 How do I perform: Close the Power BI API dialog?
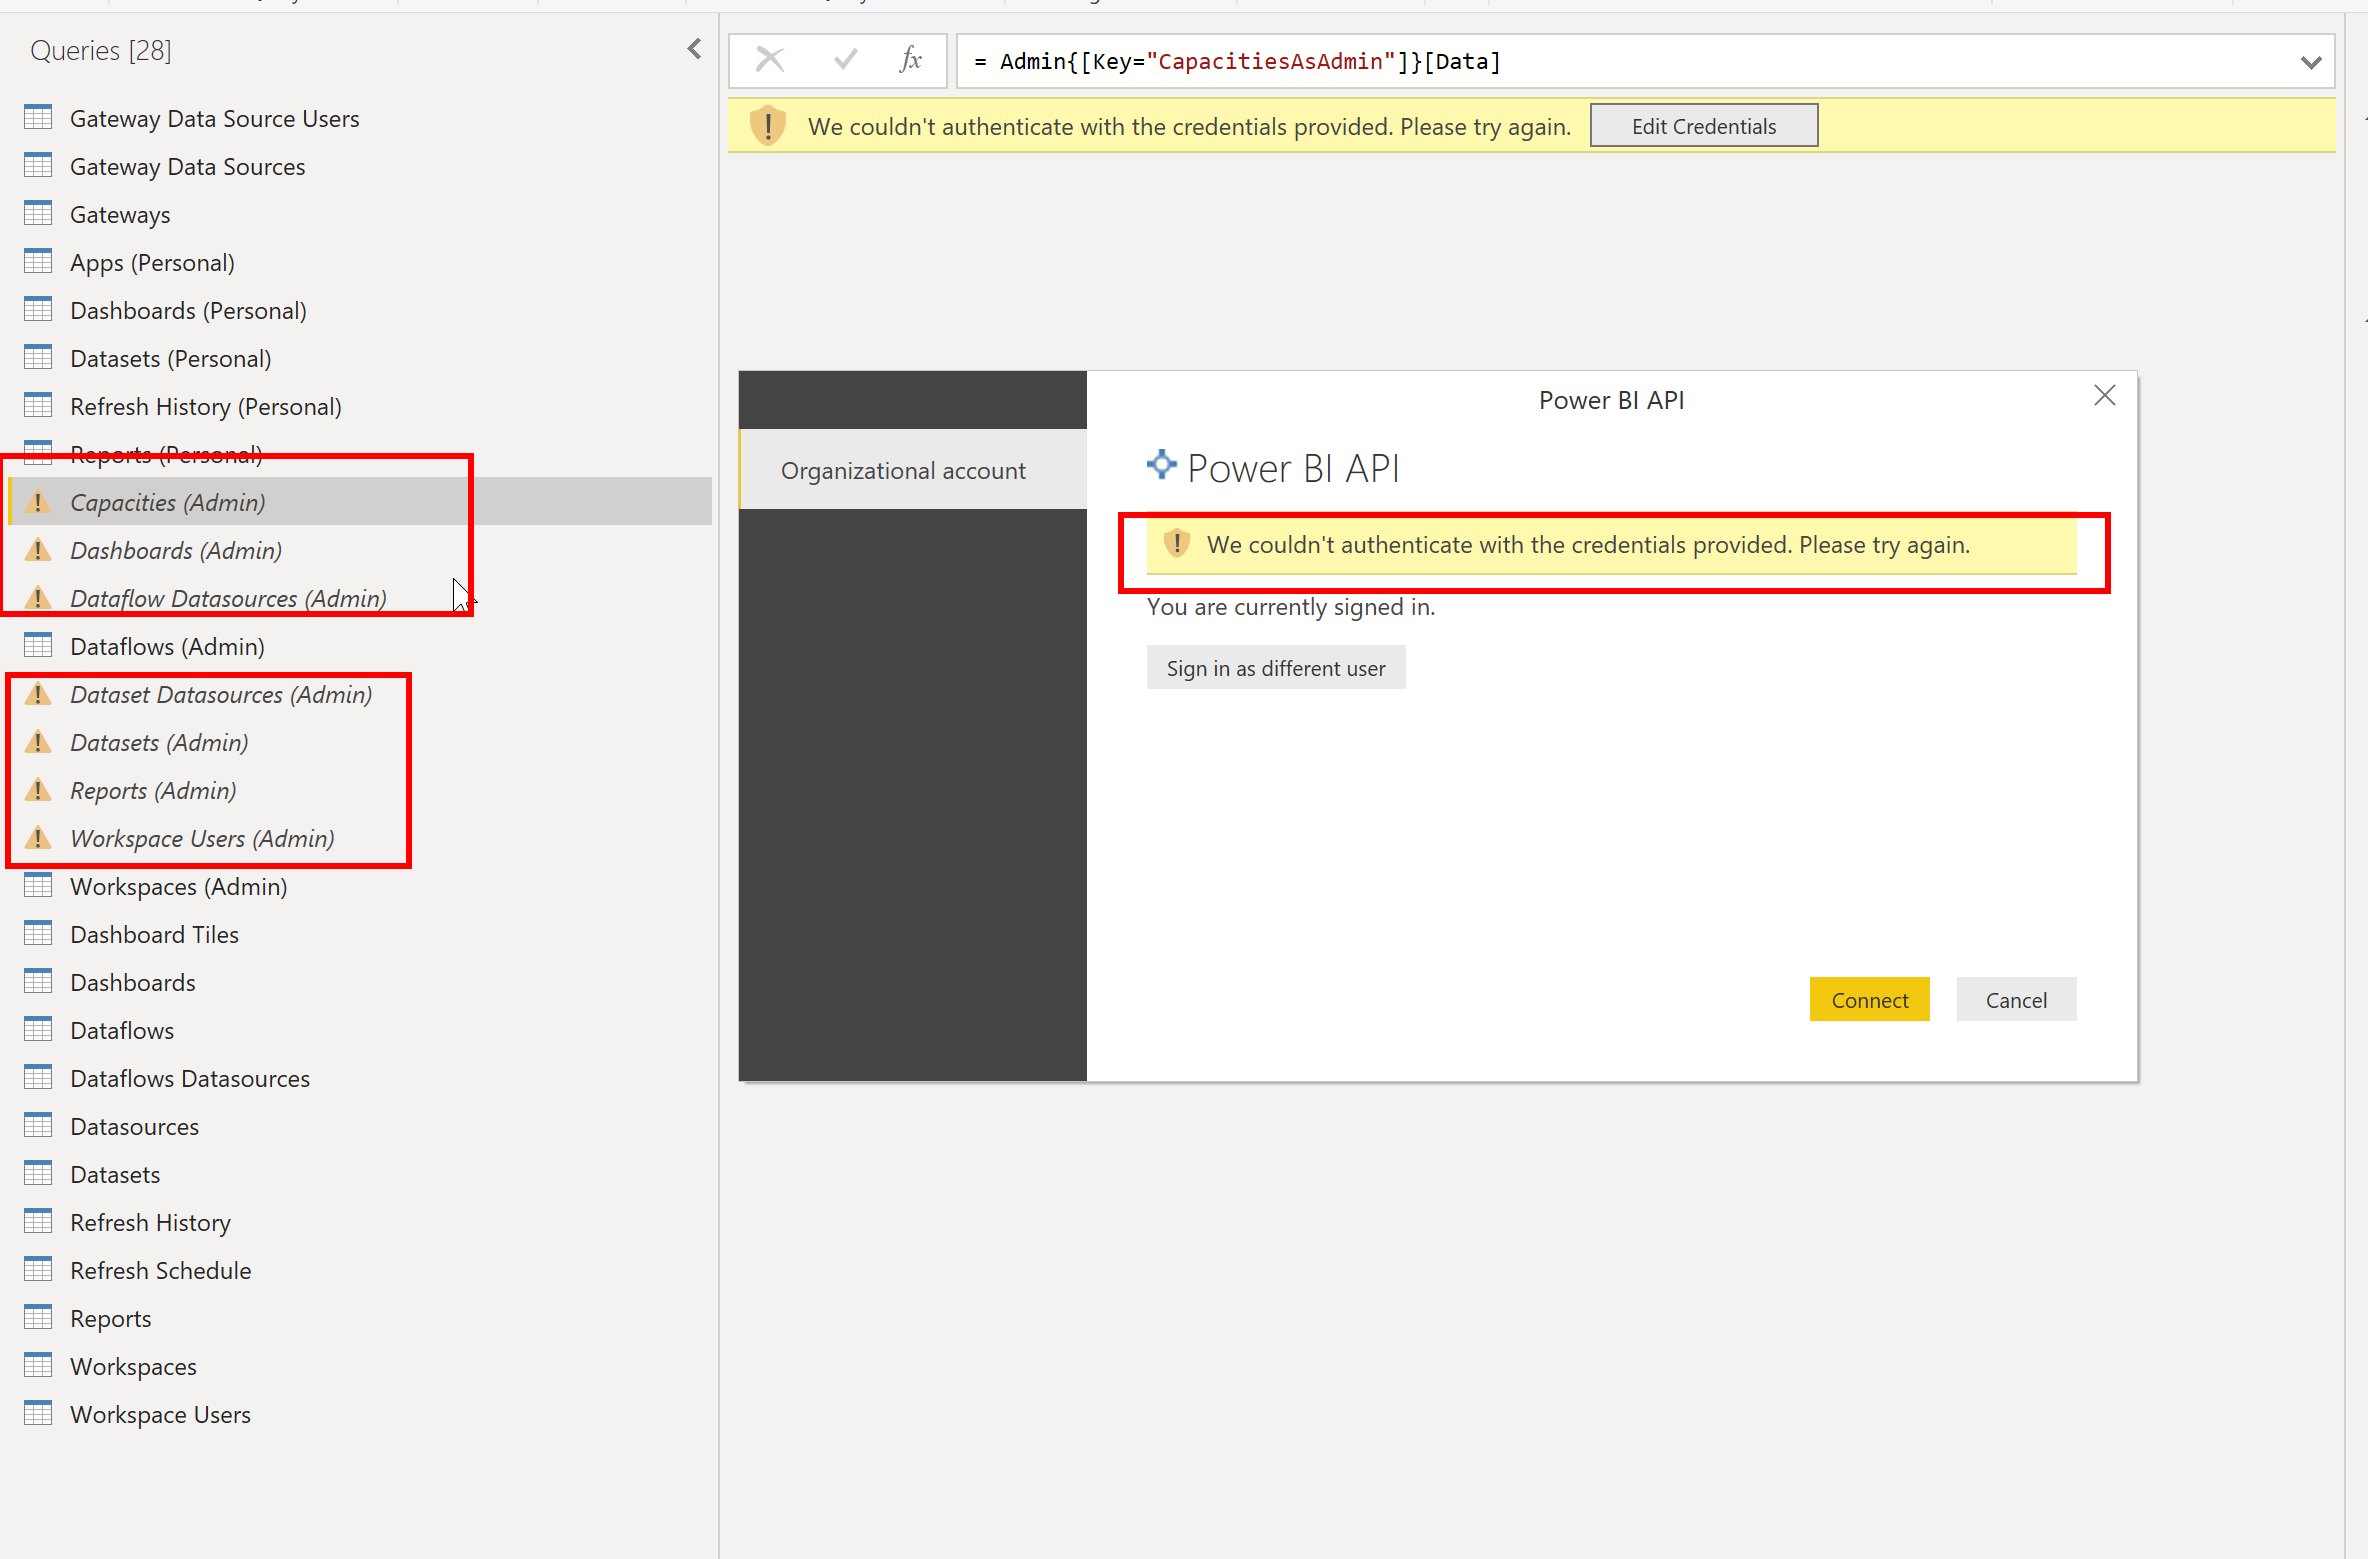pos(2105,396)
